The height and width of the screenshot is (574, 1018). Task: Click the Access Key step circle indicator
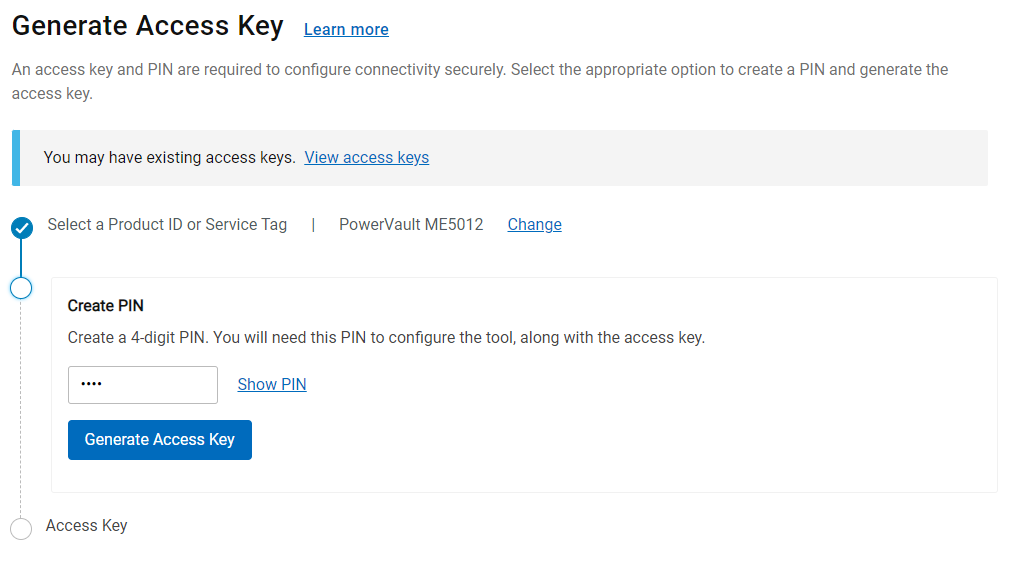21,528
